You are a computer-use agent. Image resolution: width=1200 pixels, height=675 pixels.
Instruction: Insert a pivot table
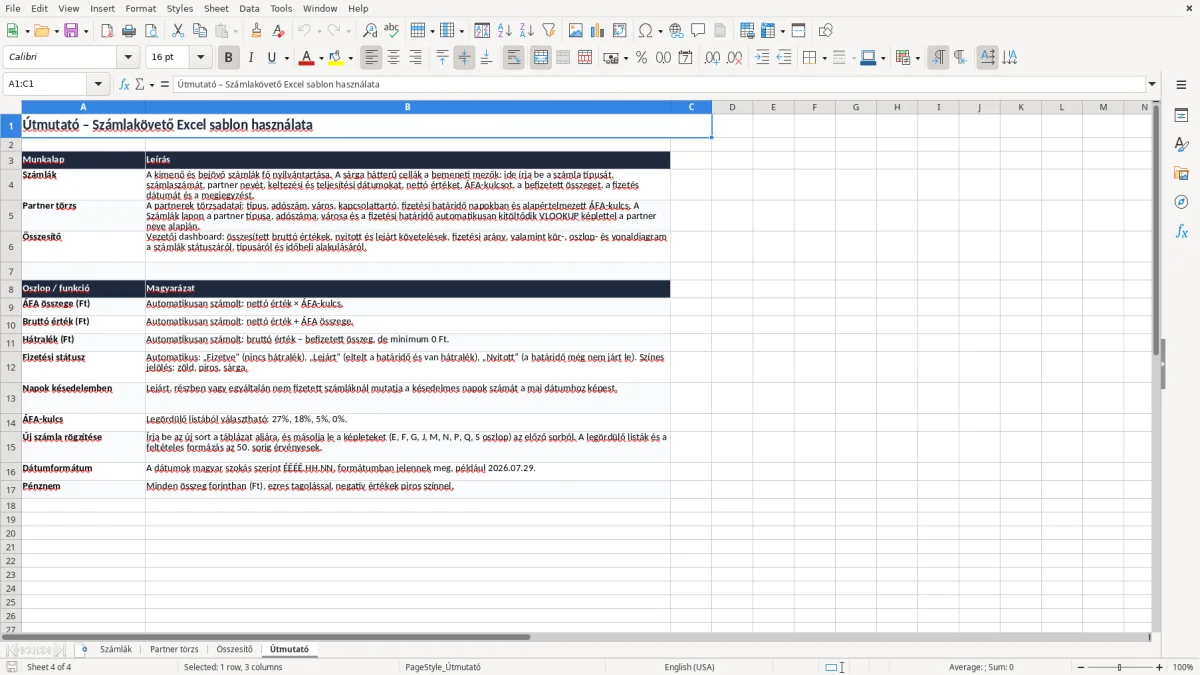tap(620, 31)
